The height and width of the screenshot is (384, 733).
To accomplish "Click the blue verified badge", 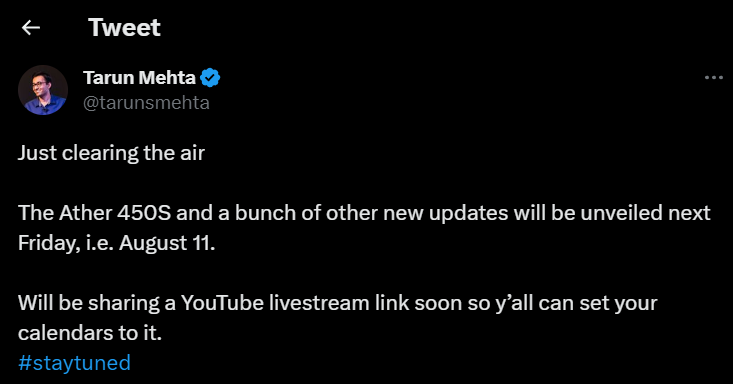I will 210,78.
